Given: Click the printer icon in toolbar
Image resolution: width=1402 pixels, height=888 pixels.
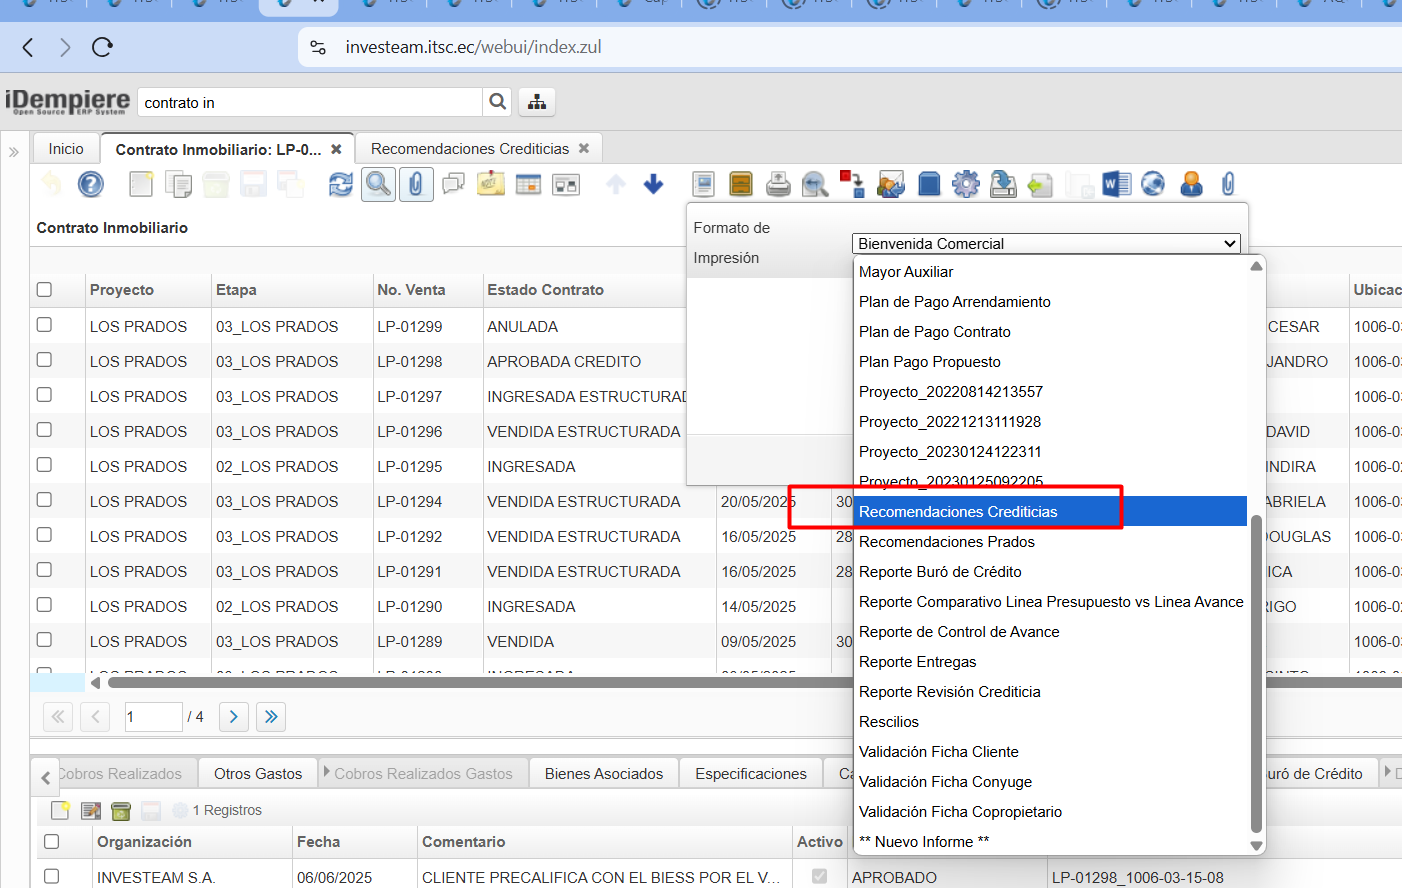Looking at the screenshot, I should [x=778, y=184].
